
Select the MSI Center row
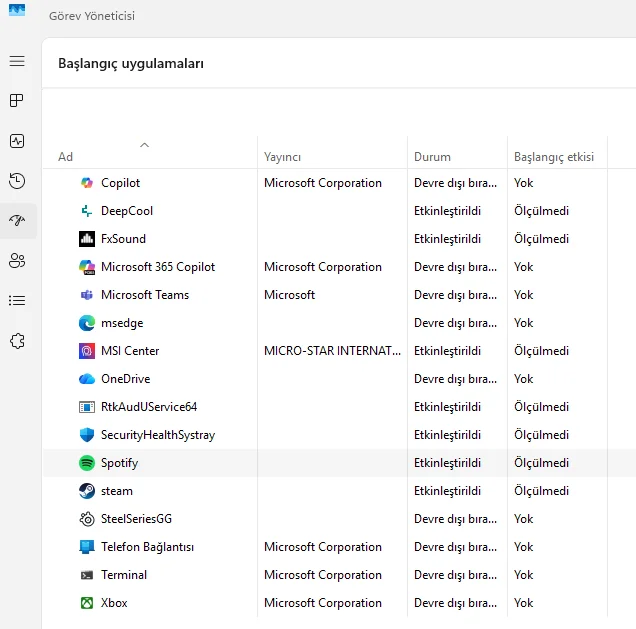(x=130, y=351)
